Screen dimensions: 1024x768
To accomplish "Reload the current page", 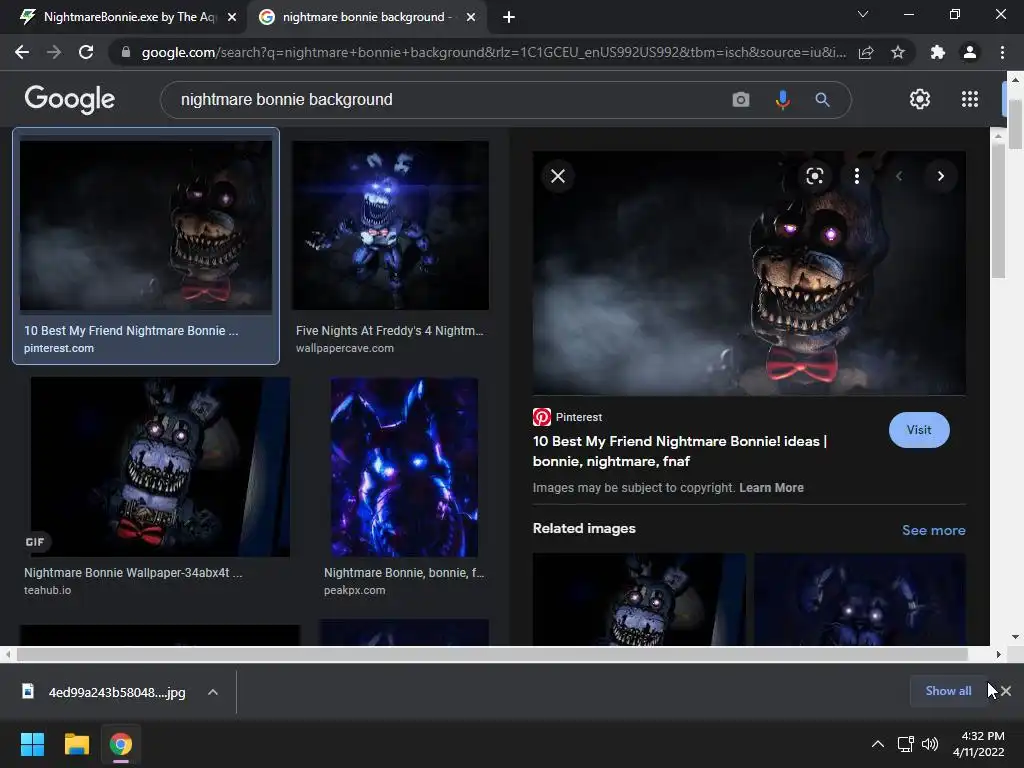I will pos(86,52).
